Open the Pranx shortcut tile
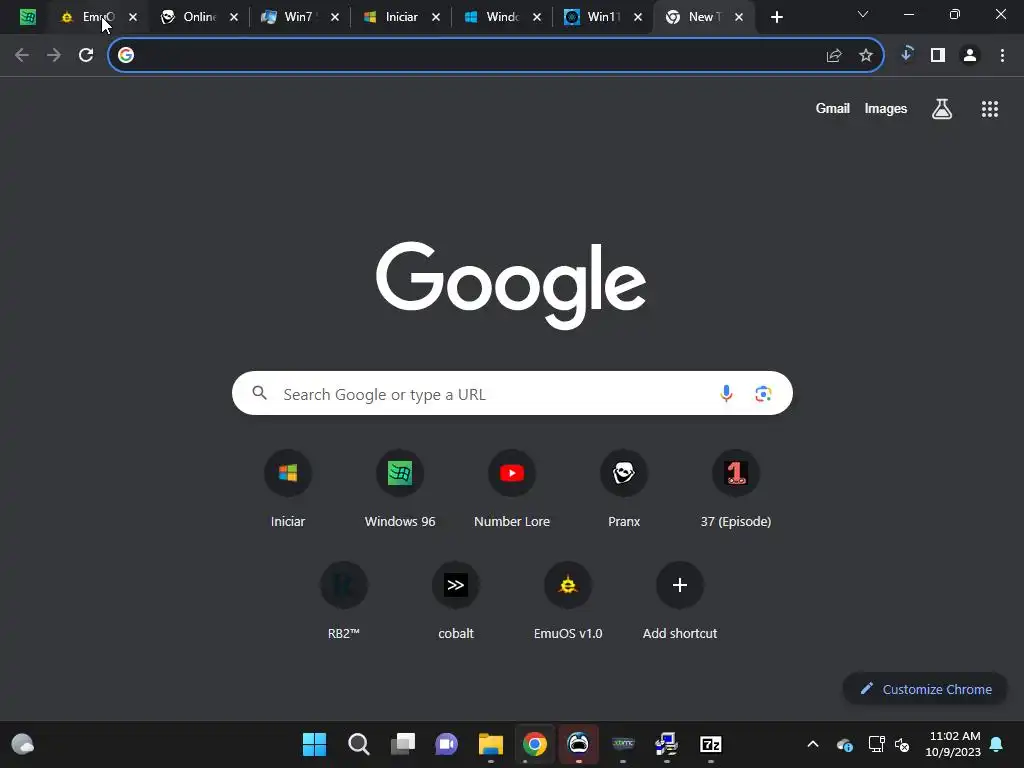The width and height of the screenshot is (1024, 768). click(x=624, y=473)
